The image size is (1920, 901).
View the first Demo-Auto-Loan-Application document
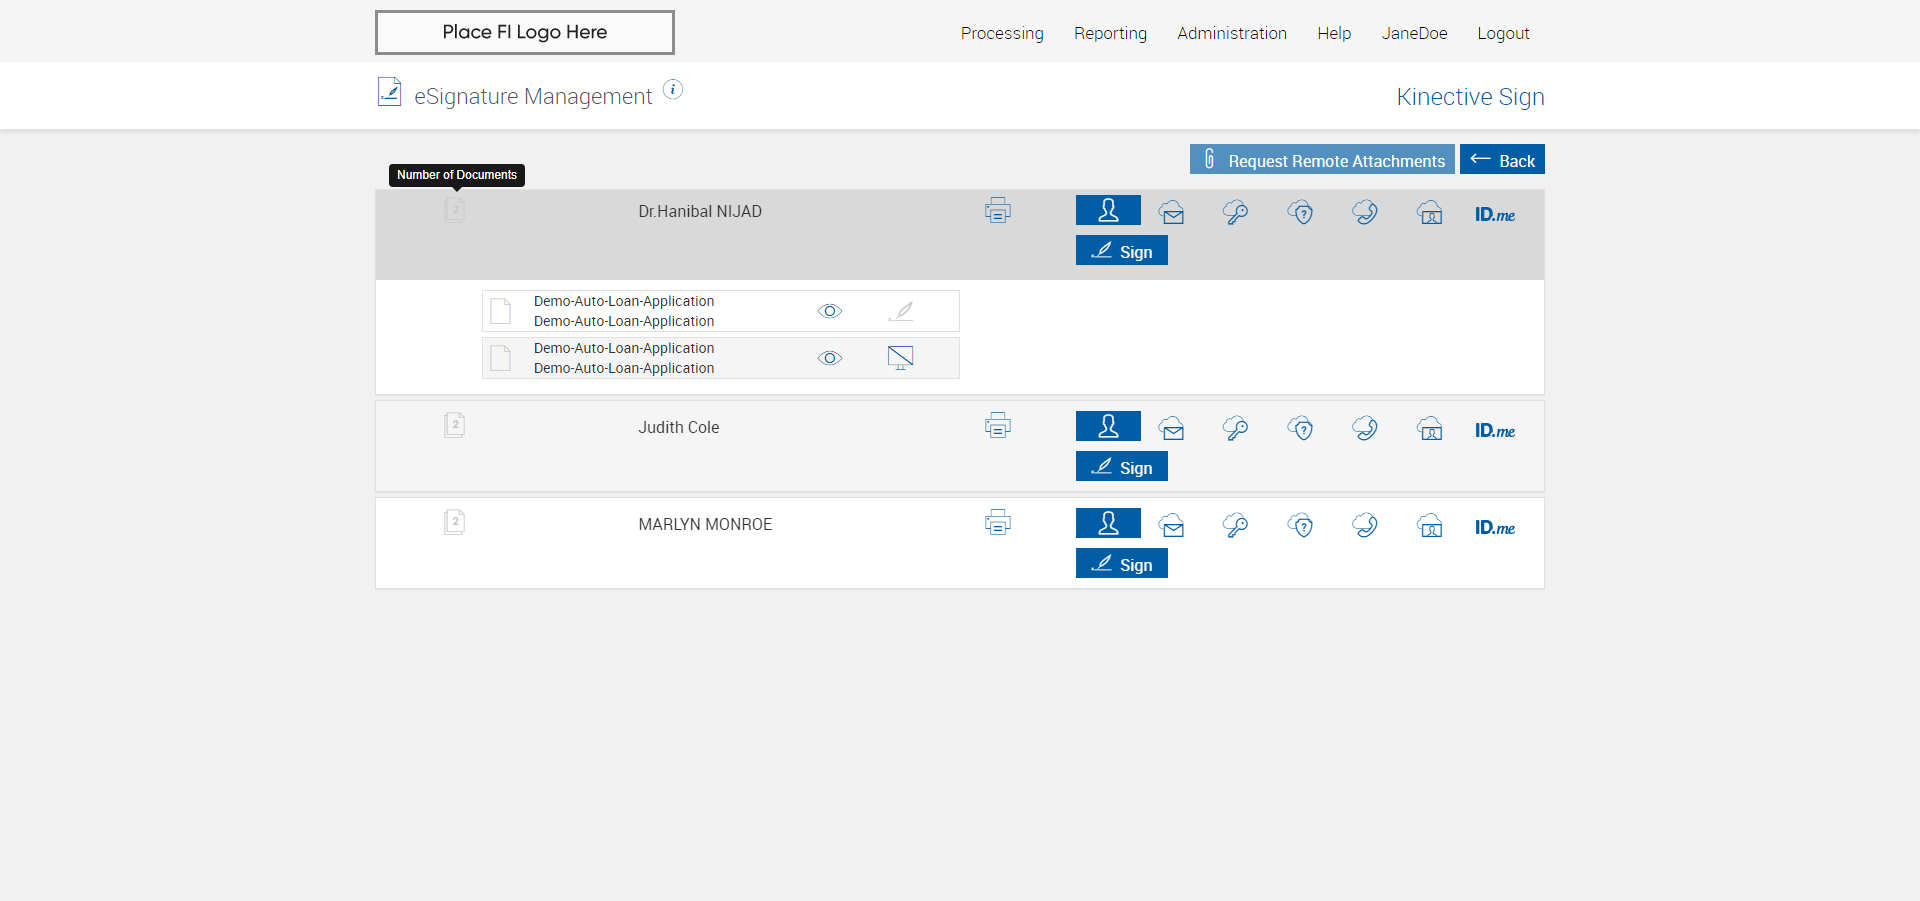[830, 311]
